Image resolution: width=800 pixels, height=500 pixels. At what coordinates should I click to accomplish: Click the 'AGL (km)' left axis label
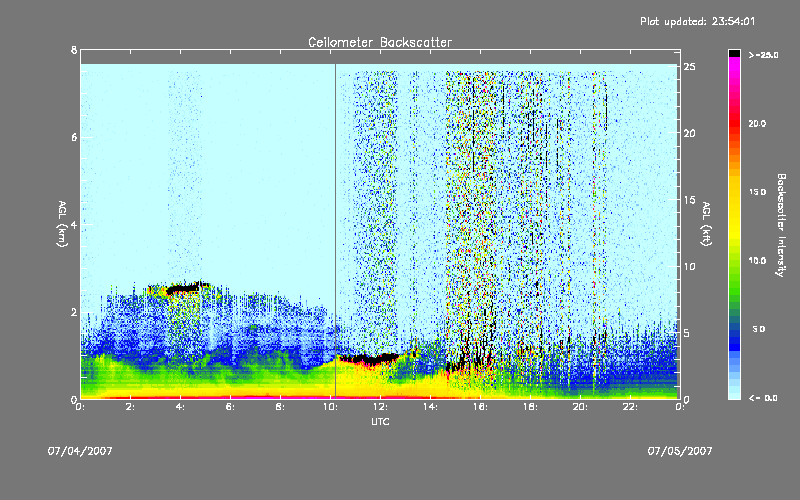pos(62,224)
